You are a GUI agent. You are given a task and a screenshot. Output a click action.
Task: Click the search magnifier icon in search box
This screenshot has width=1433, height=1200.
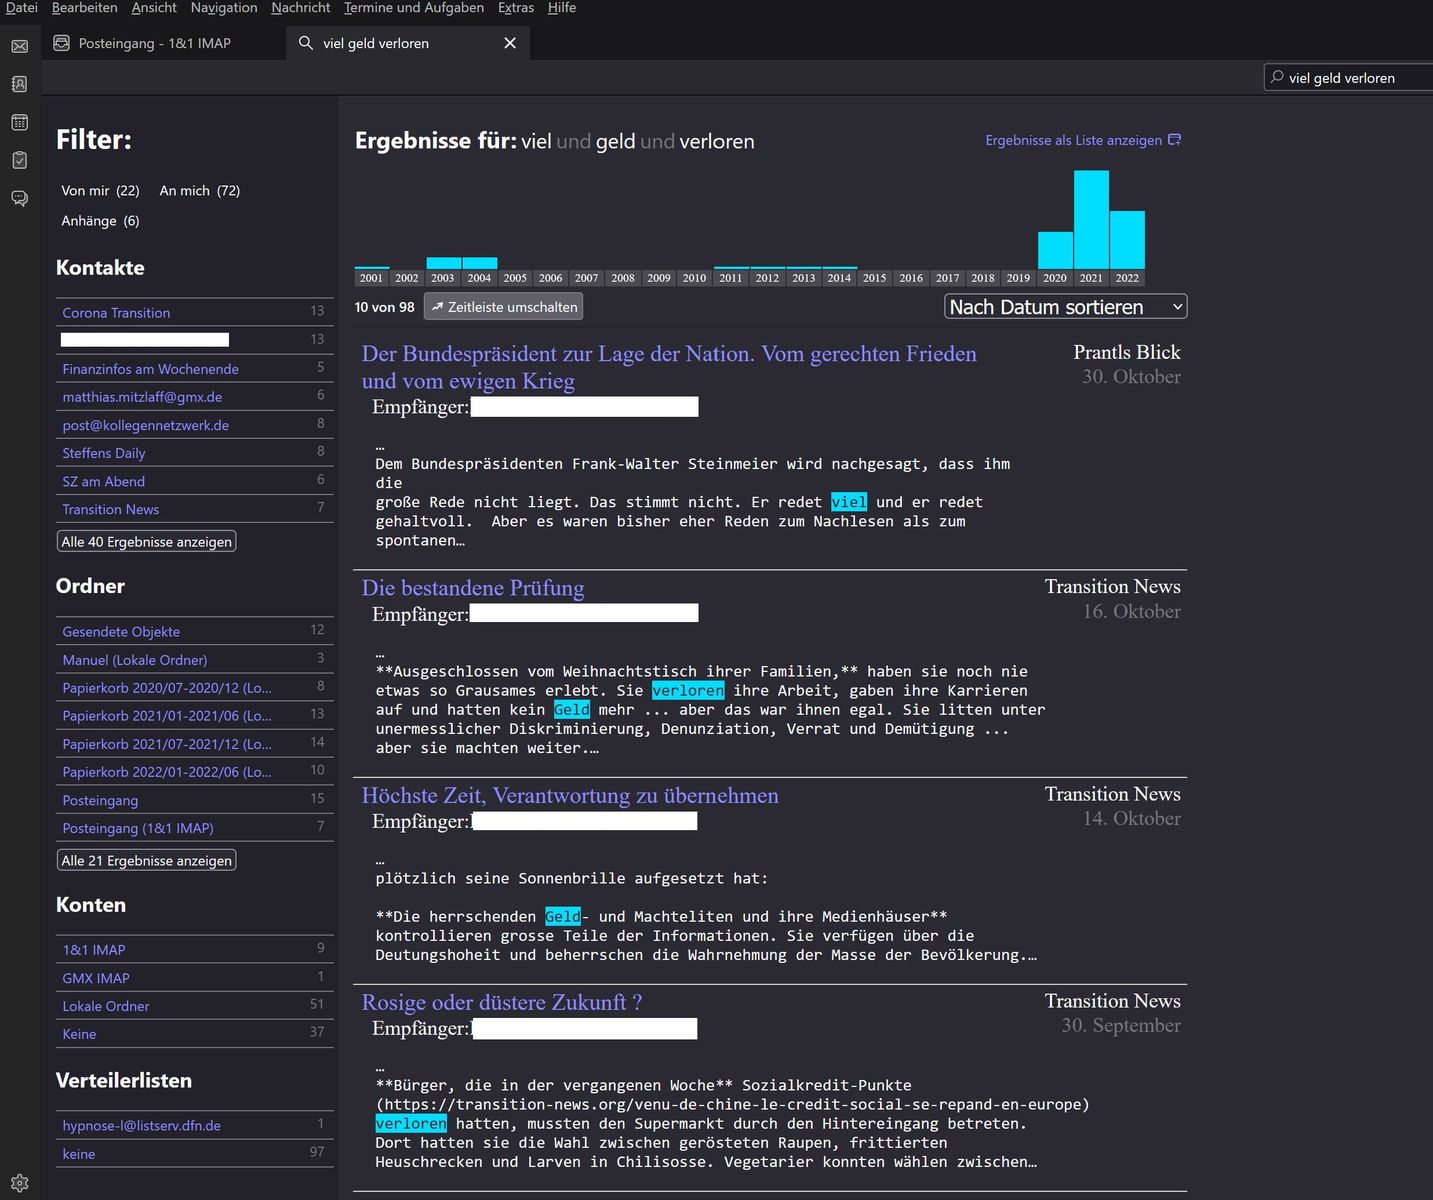tap(1277, 77)
